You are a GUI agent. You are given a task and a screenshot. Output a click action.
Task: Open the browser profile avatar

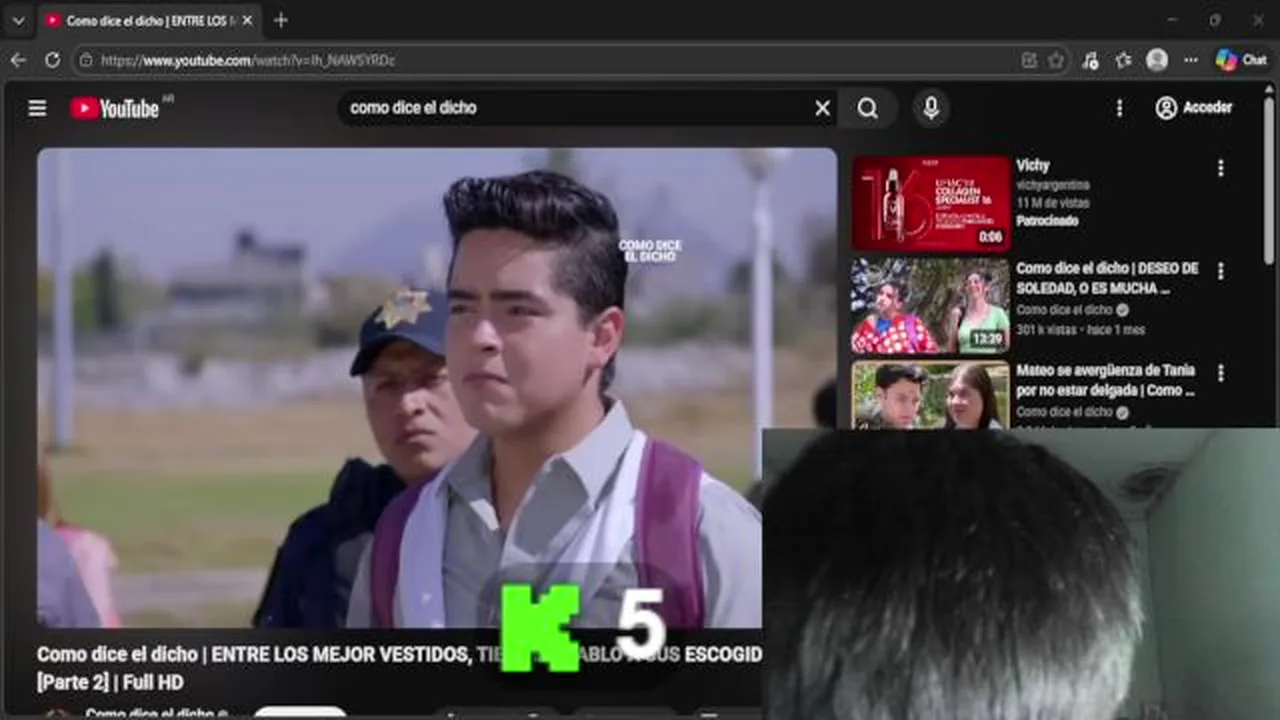pos(1157,60)
